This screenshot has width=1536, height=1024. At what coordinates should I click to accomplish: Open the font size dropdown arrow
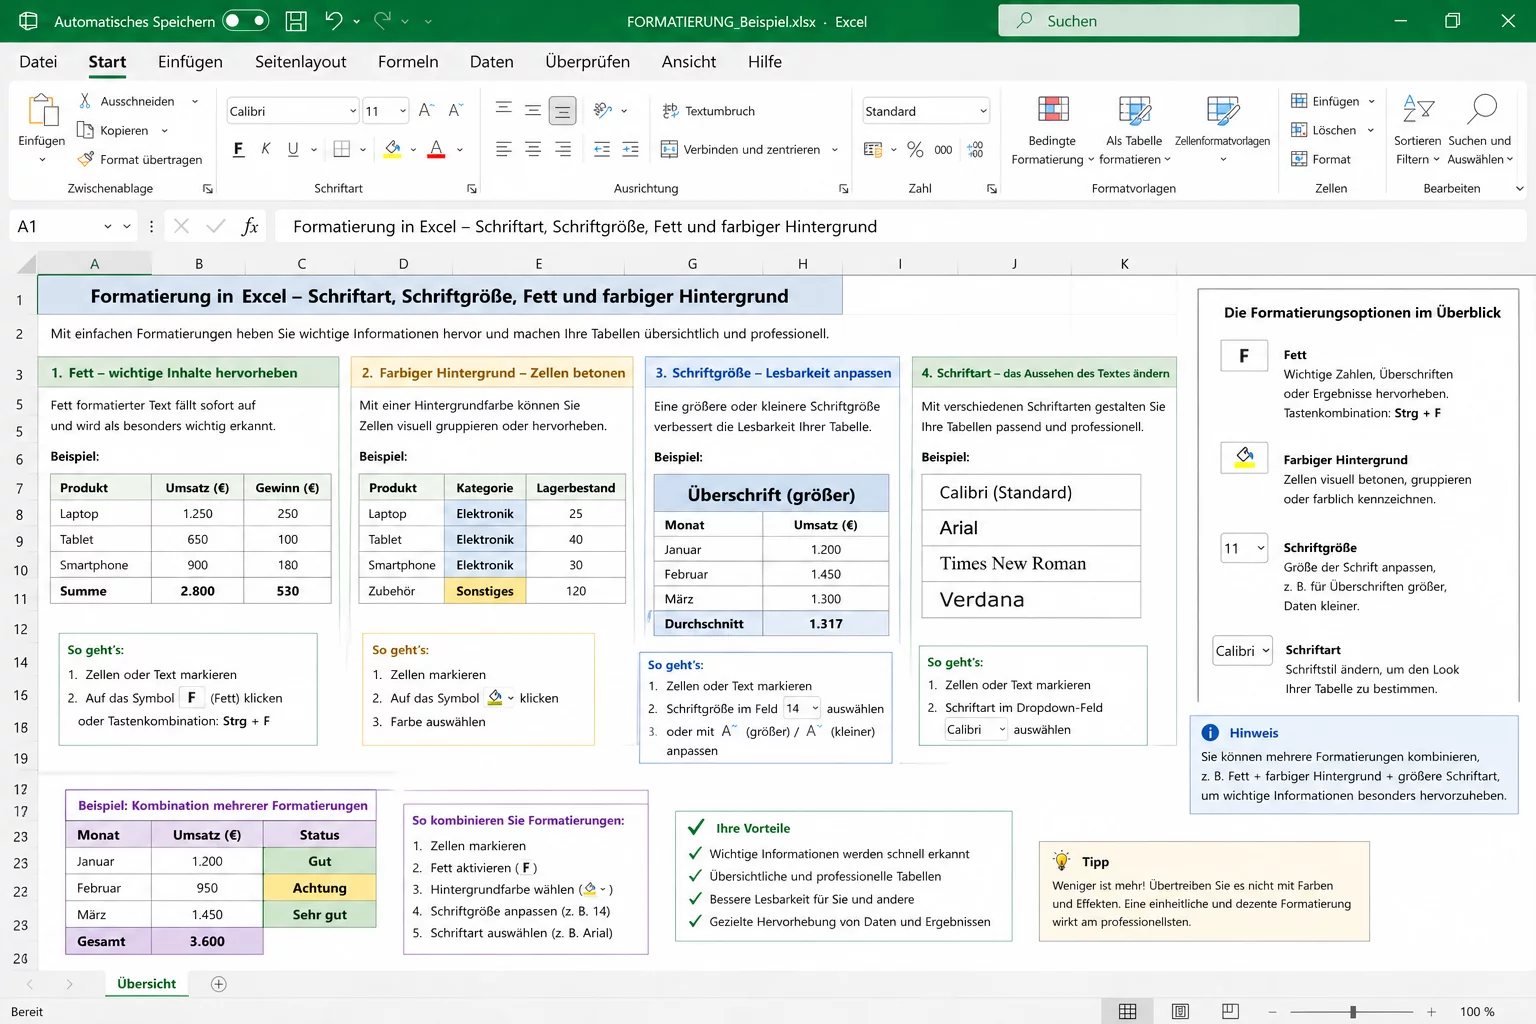[x=403, y=111]
